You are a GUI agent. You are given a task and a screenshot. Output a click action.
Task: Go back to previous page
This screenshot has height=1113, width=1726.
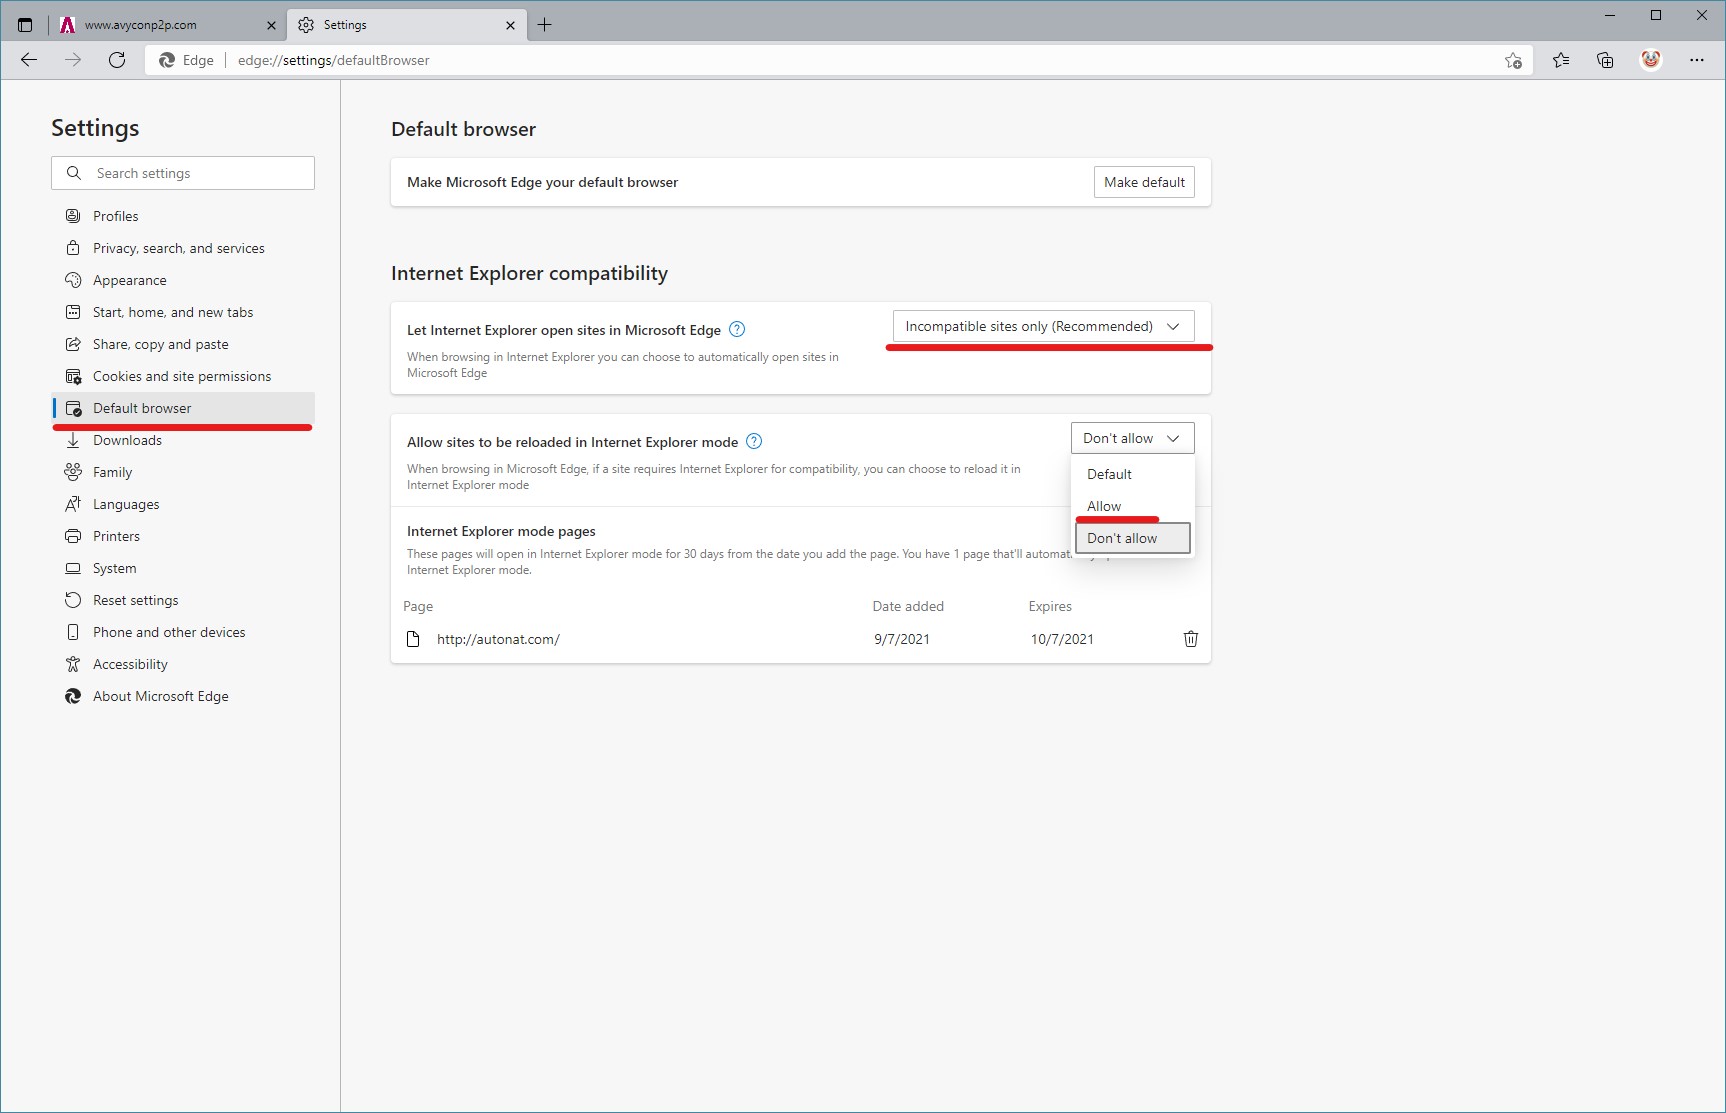coord(29,60)
